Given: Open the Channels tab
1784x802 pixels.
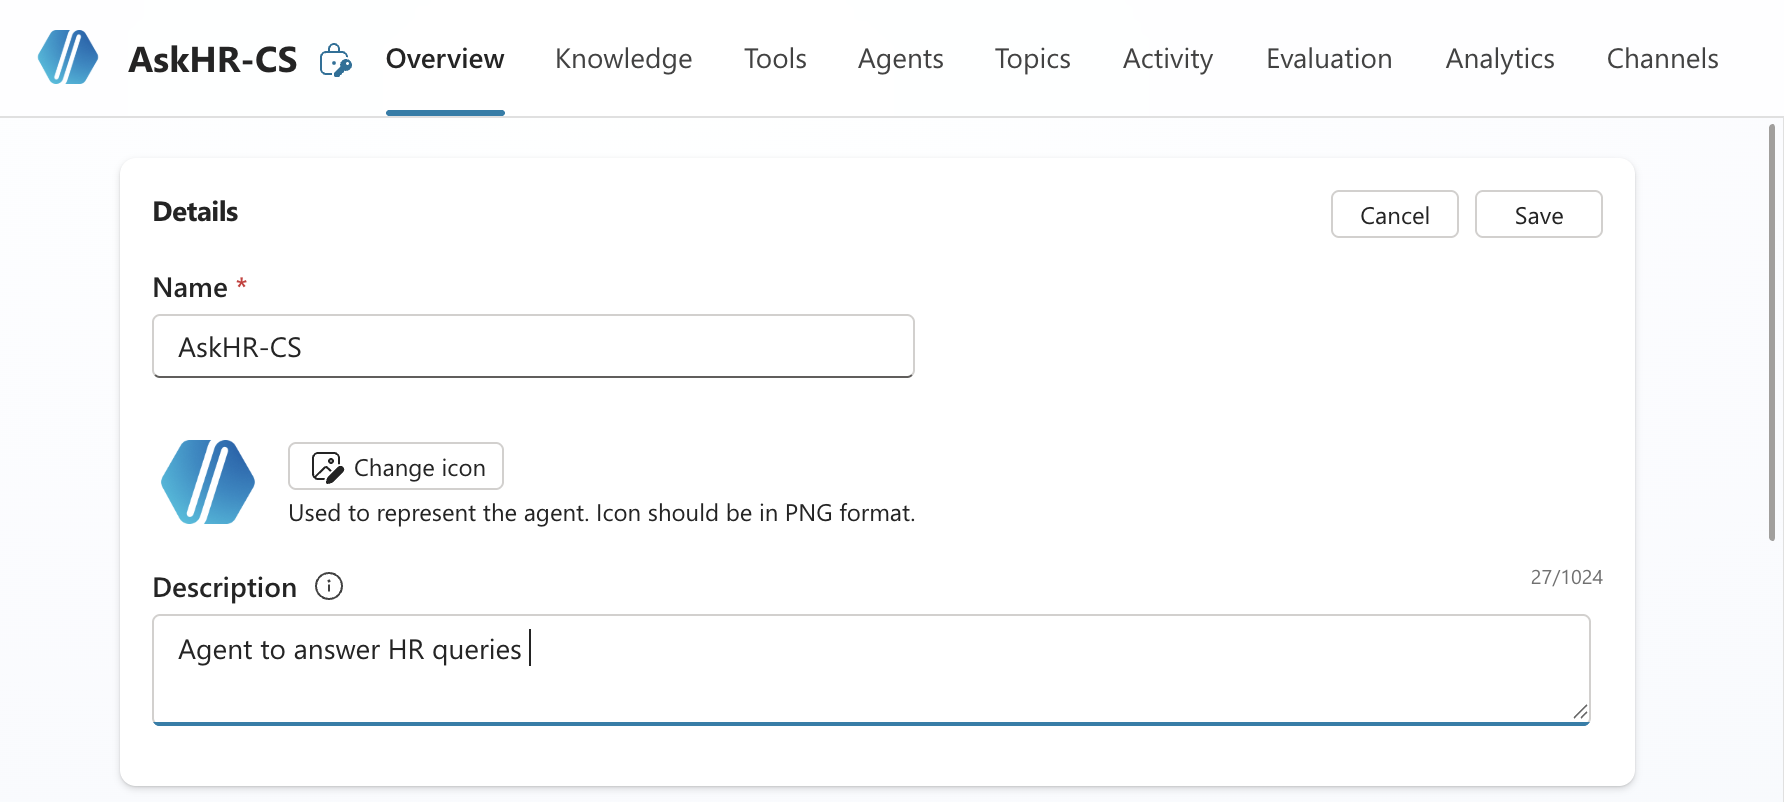Looking at the screenshot, I should pyautogui.click(x=1662, y=59).
